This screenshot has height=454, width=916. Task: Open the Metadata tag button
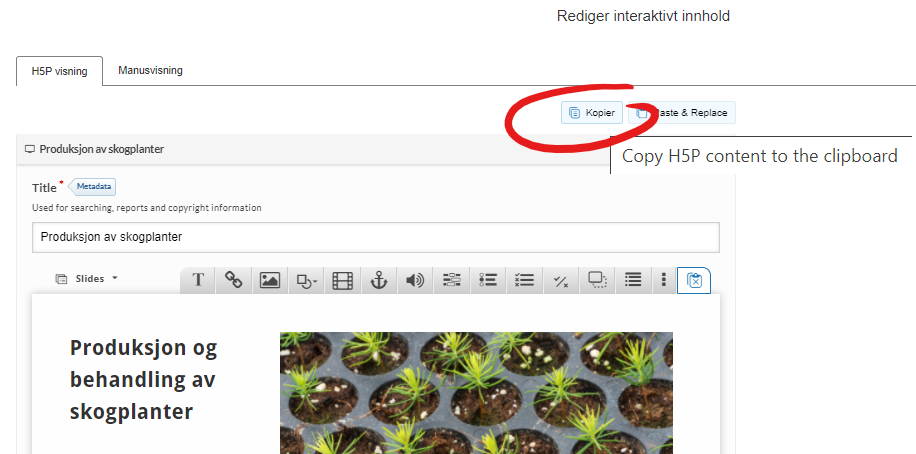coord(93,187)
